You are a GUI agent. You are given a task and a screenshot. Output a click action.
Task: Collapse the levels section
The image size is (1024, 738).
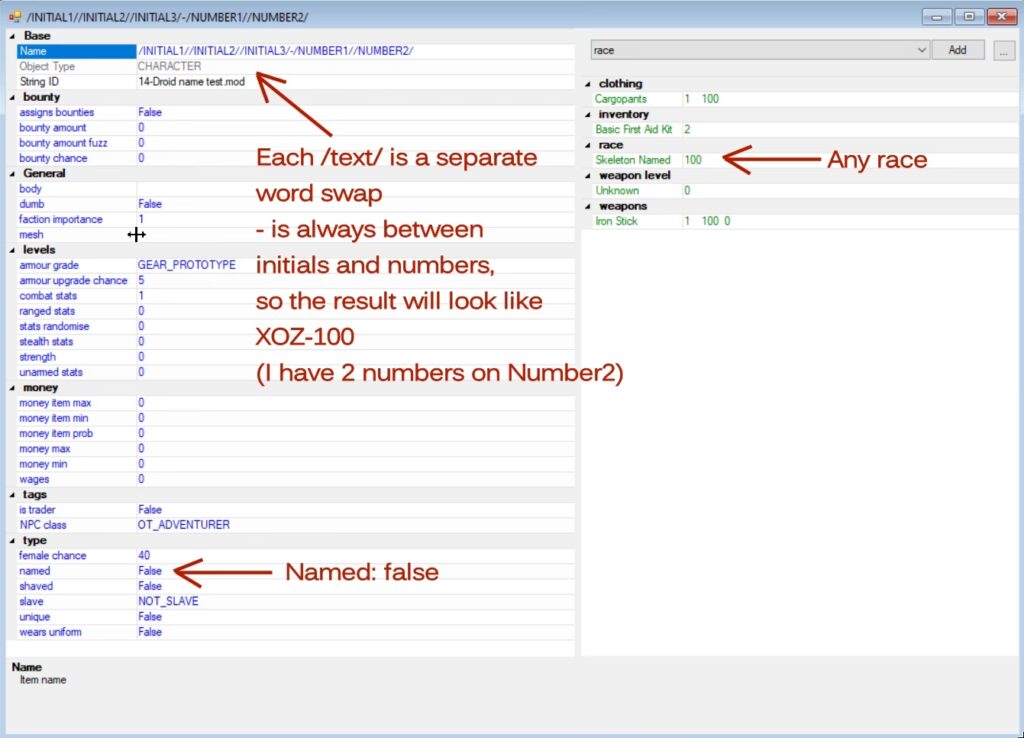pyautogui.click(x=12, y=250)
